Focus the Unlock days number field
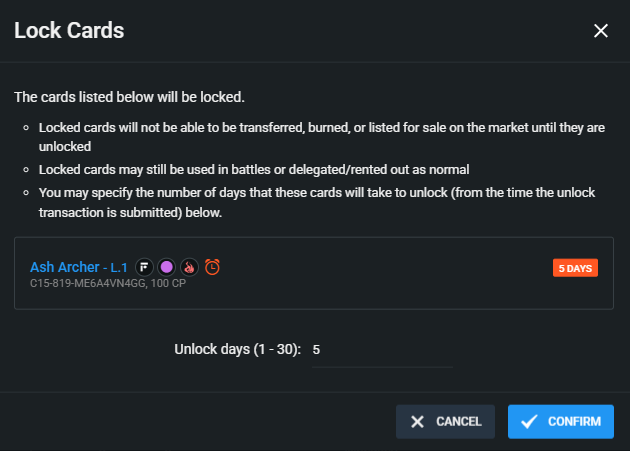The width and height of the screenshot is (630, 451). tap(382, 350)
